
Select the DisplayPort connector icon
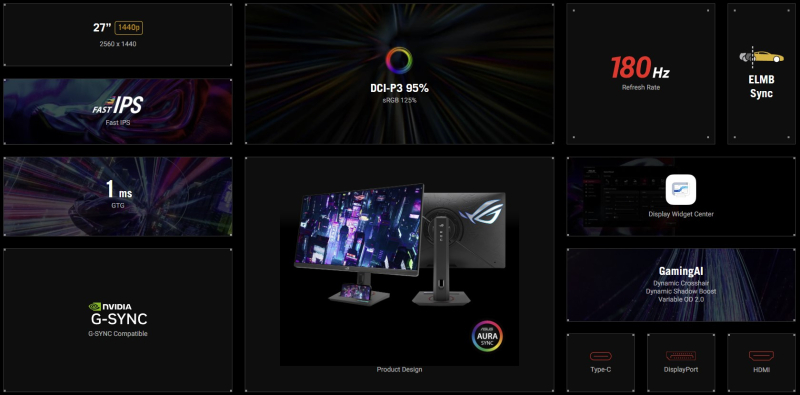point(681,356)
